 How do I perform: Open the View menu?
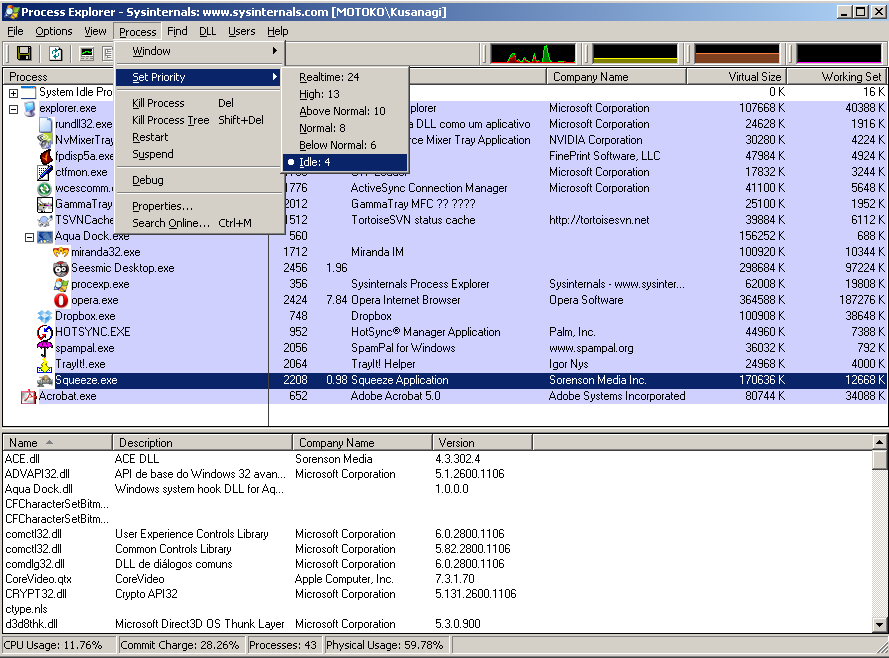(x=95, y=31)
